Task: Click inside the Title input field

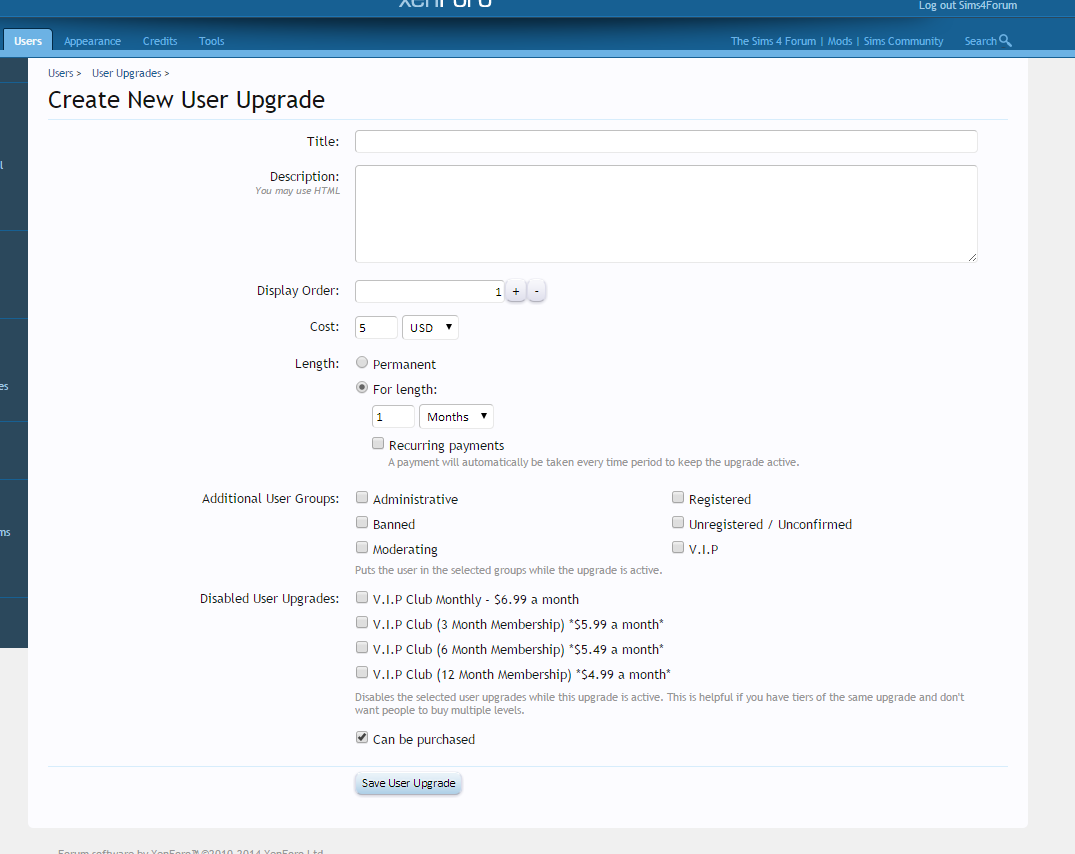Action: pyautogui.click(x=665, y=141)
